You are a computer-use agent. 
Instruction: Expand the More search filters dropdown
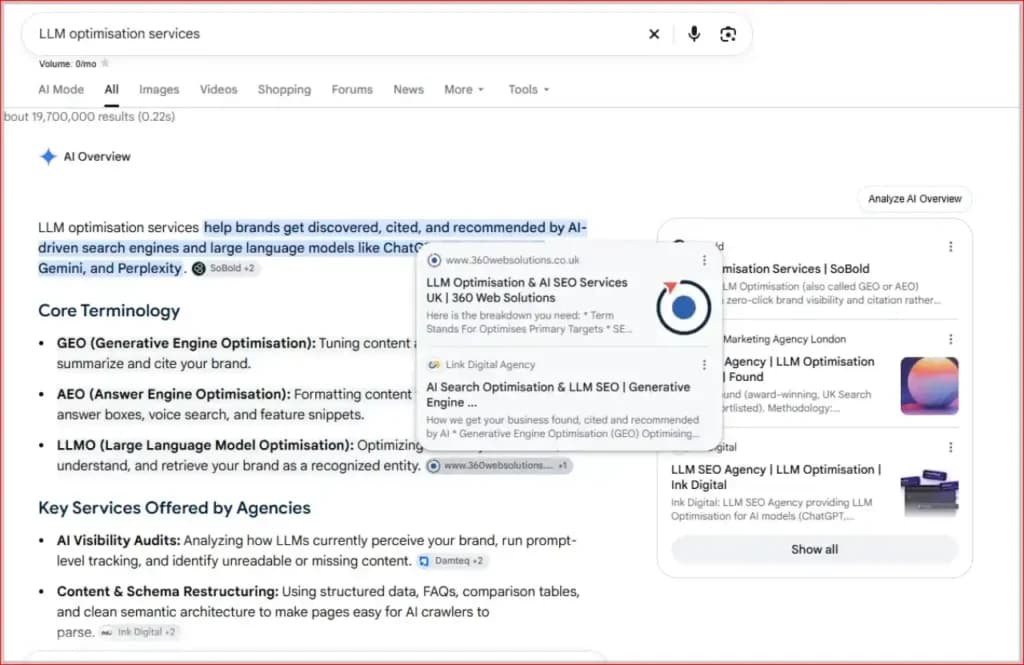point(464,89)
